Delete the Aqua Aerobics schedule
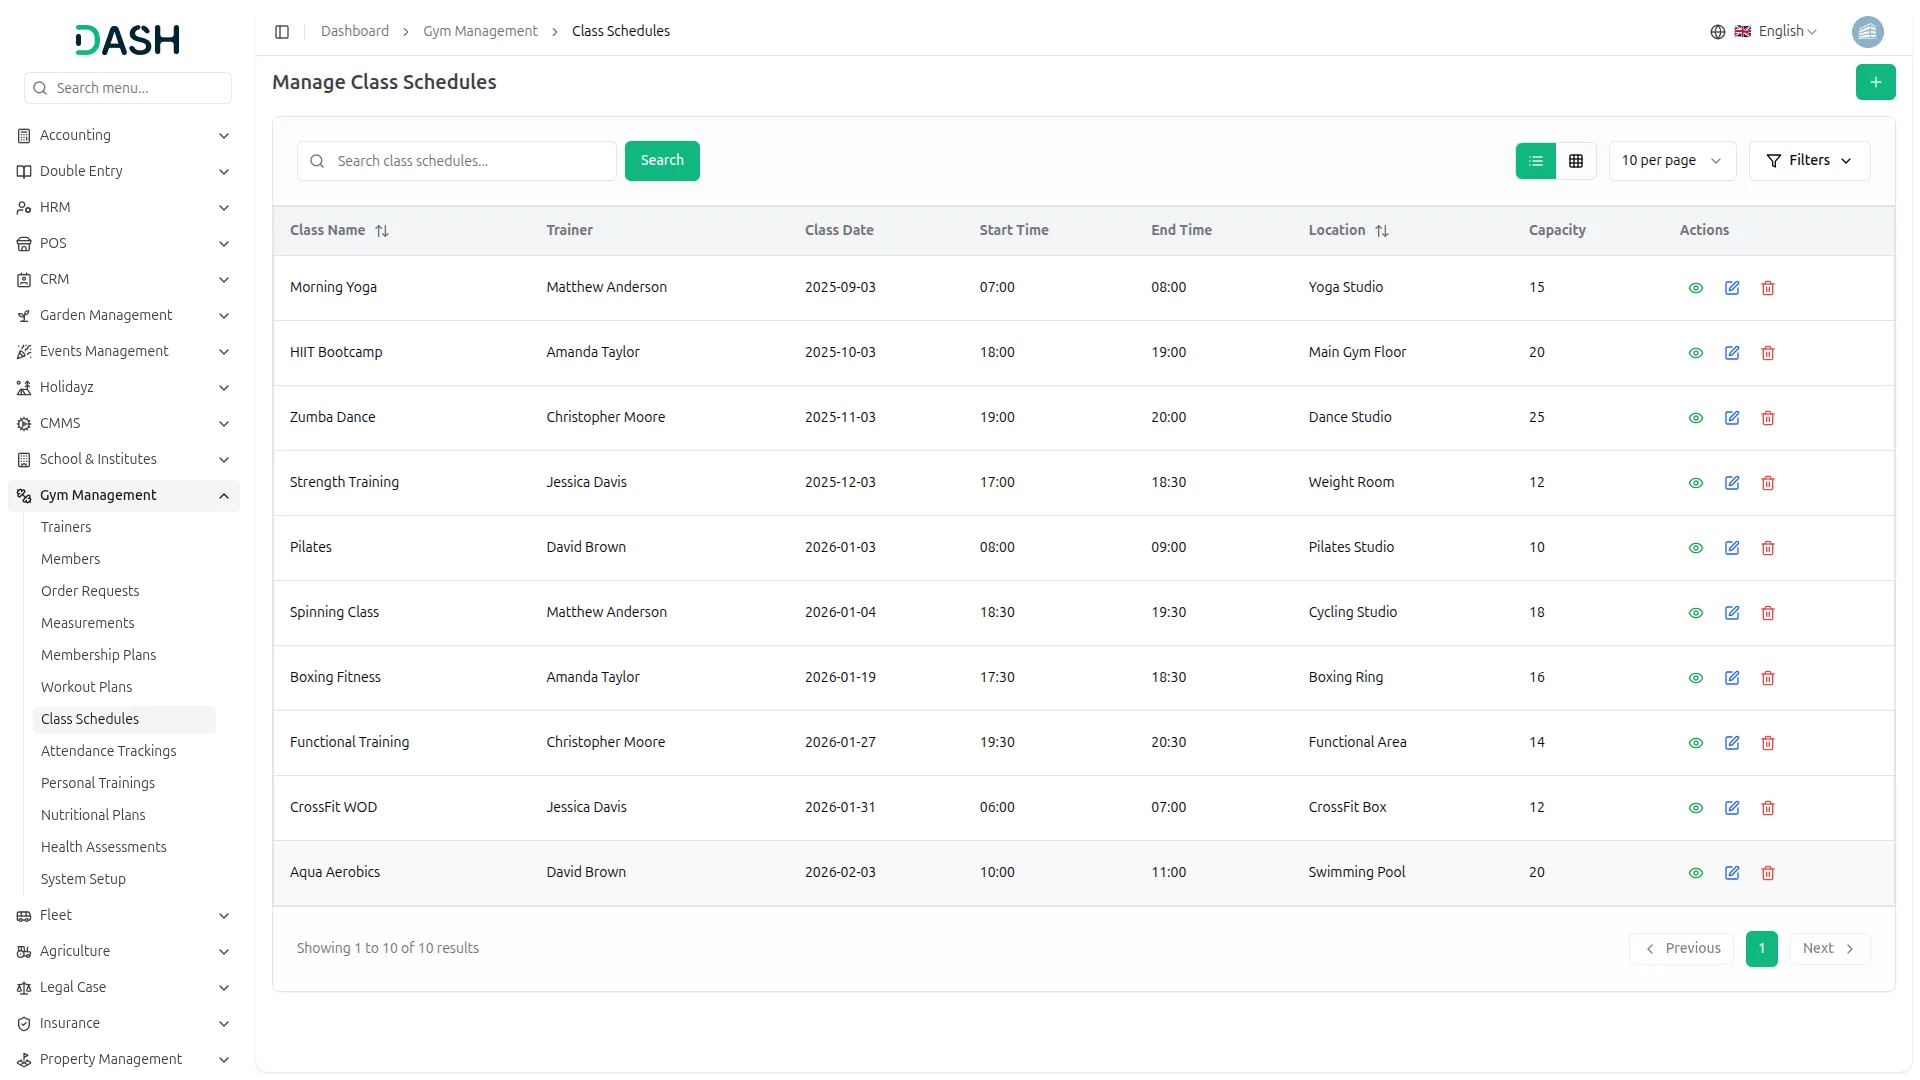This screenshot has height=1080, width=1920. pos(1768,873)
